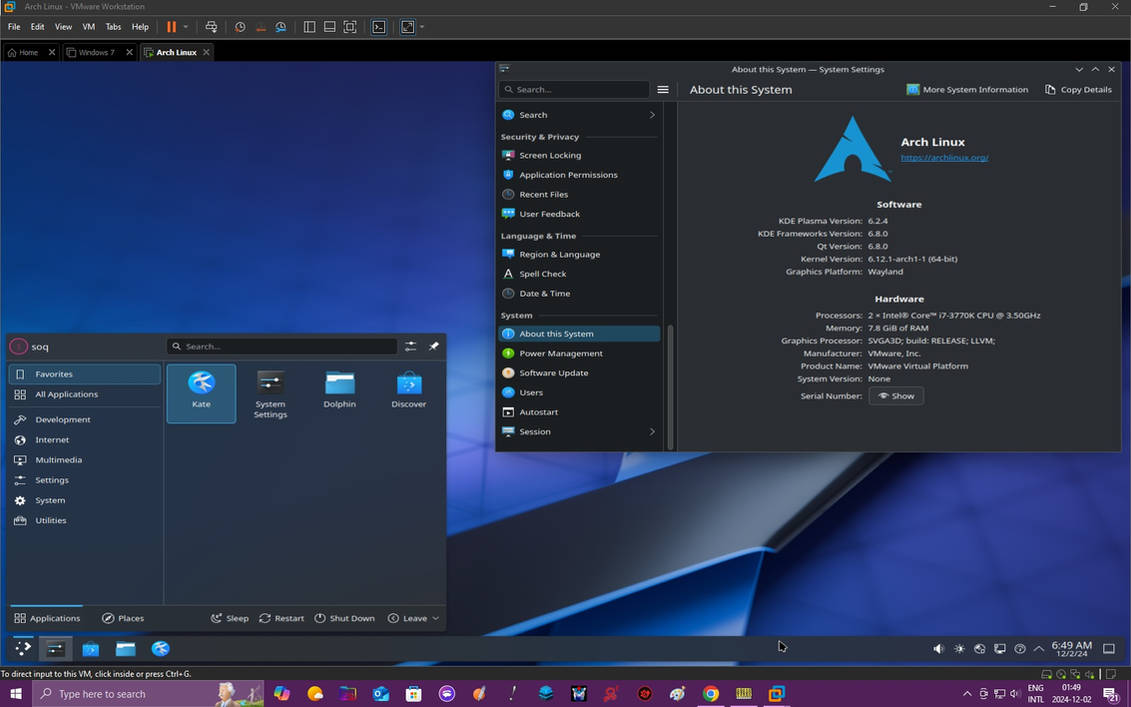1131x707 pixels.
Task: Click the KDE volume tray icon
Action: [x=938, y=649]
